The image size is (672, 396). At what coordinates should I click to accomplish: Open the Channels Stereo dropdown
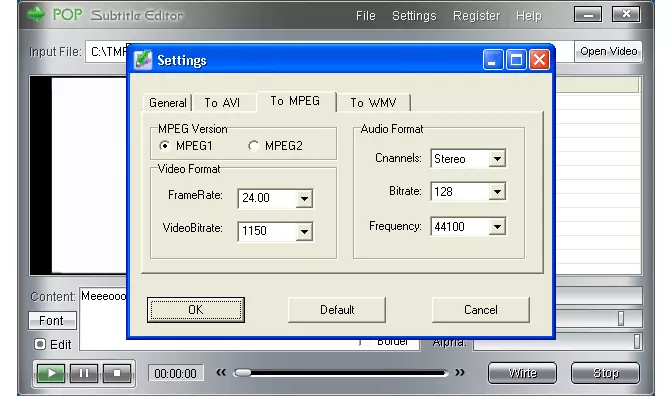pyautogui.click(x=497, y=159)
